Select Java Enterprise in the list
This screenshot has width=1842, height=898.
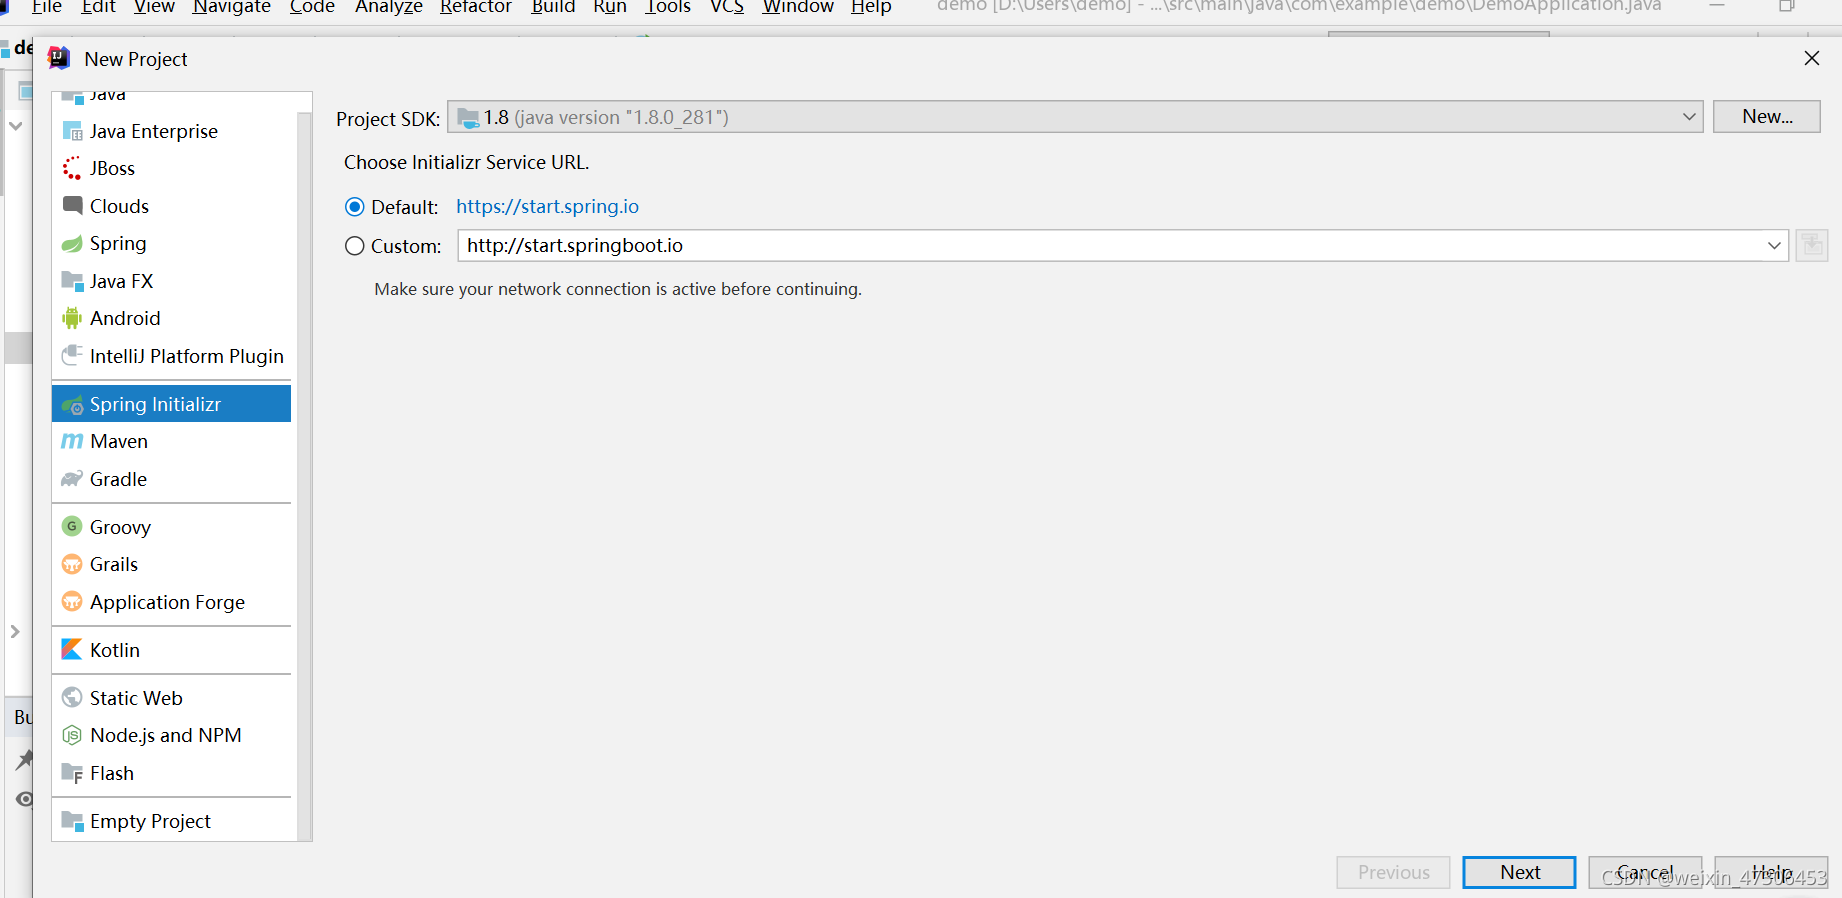[171, 131]
